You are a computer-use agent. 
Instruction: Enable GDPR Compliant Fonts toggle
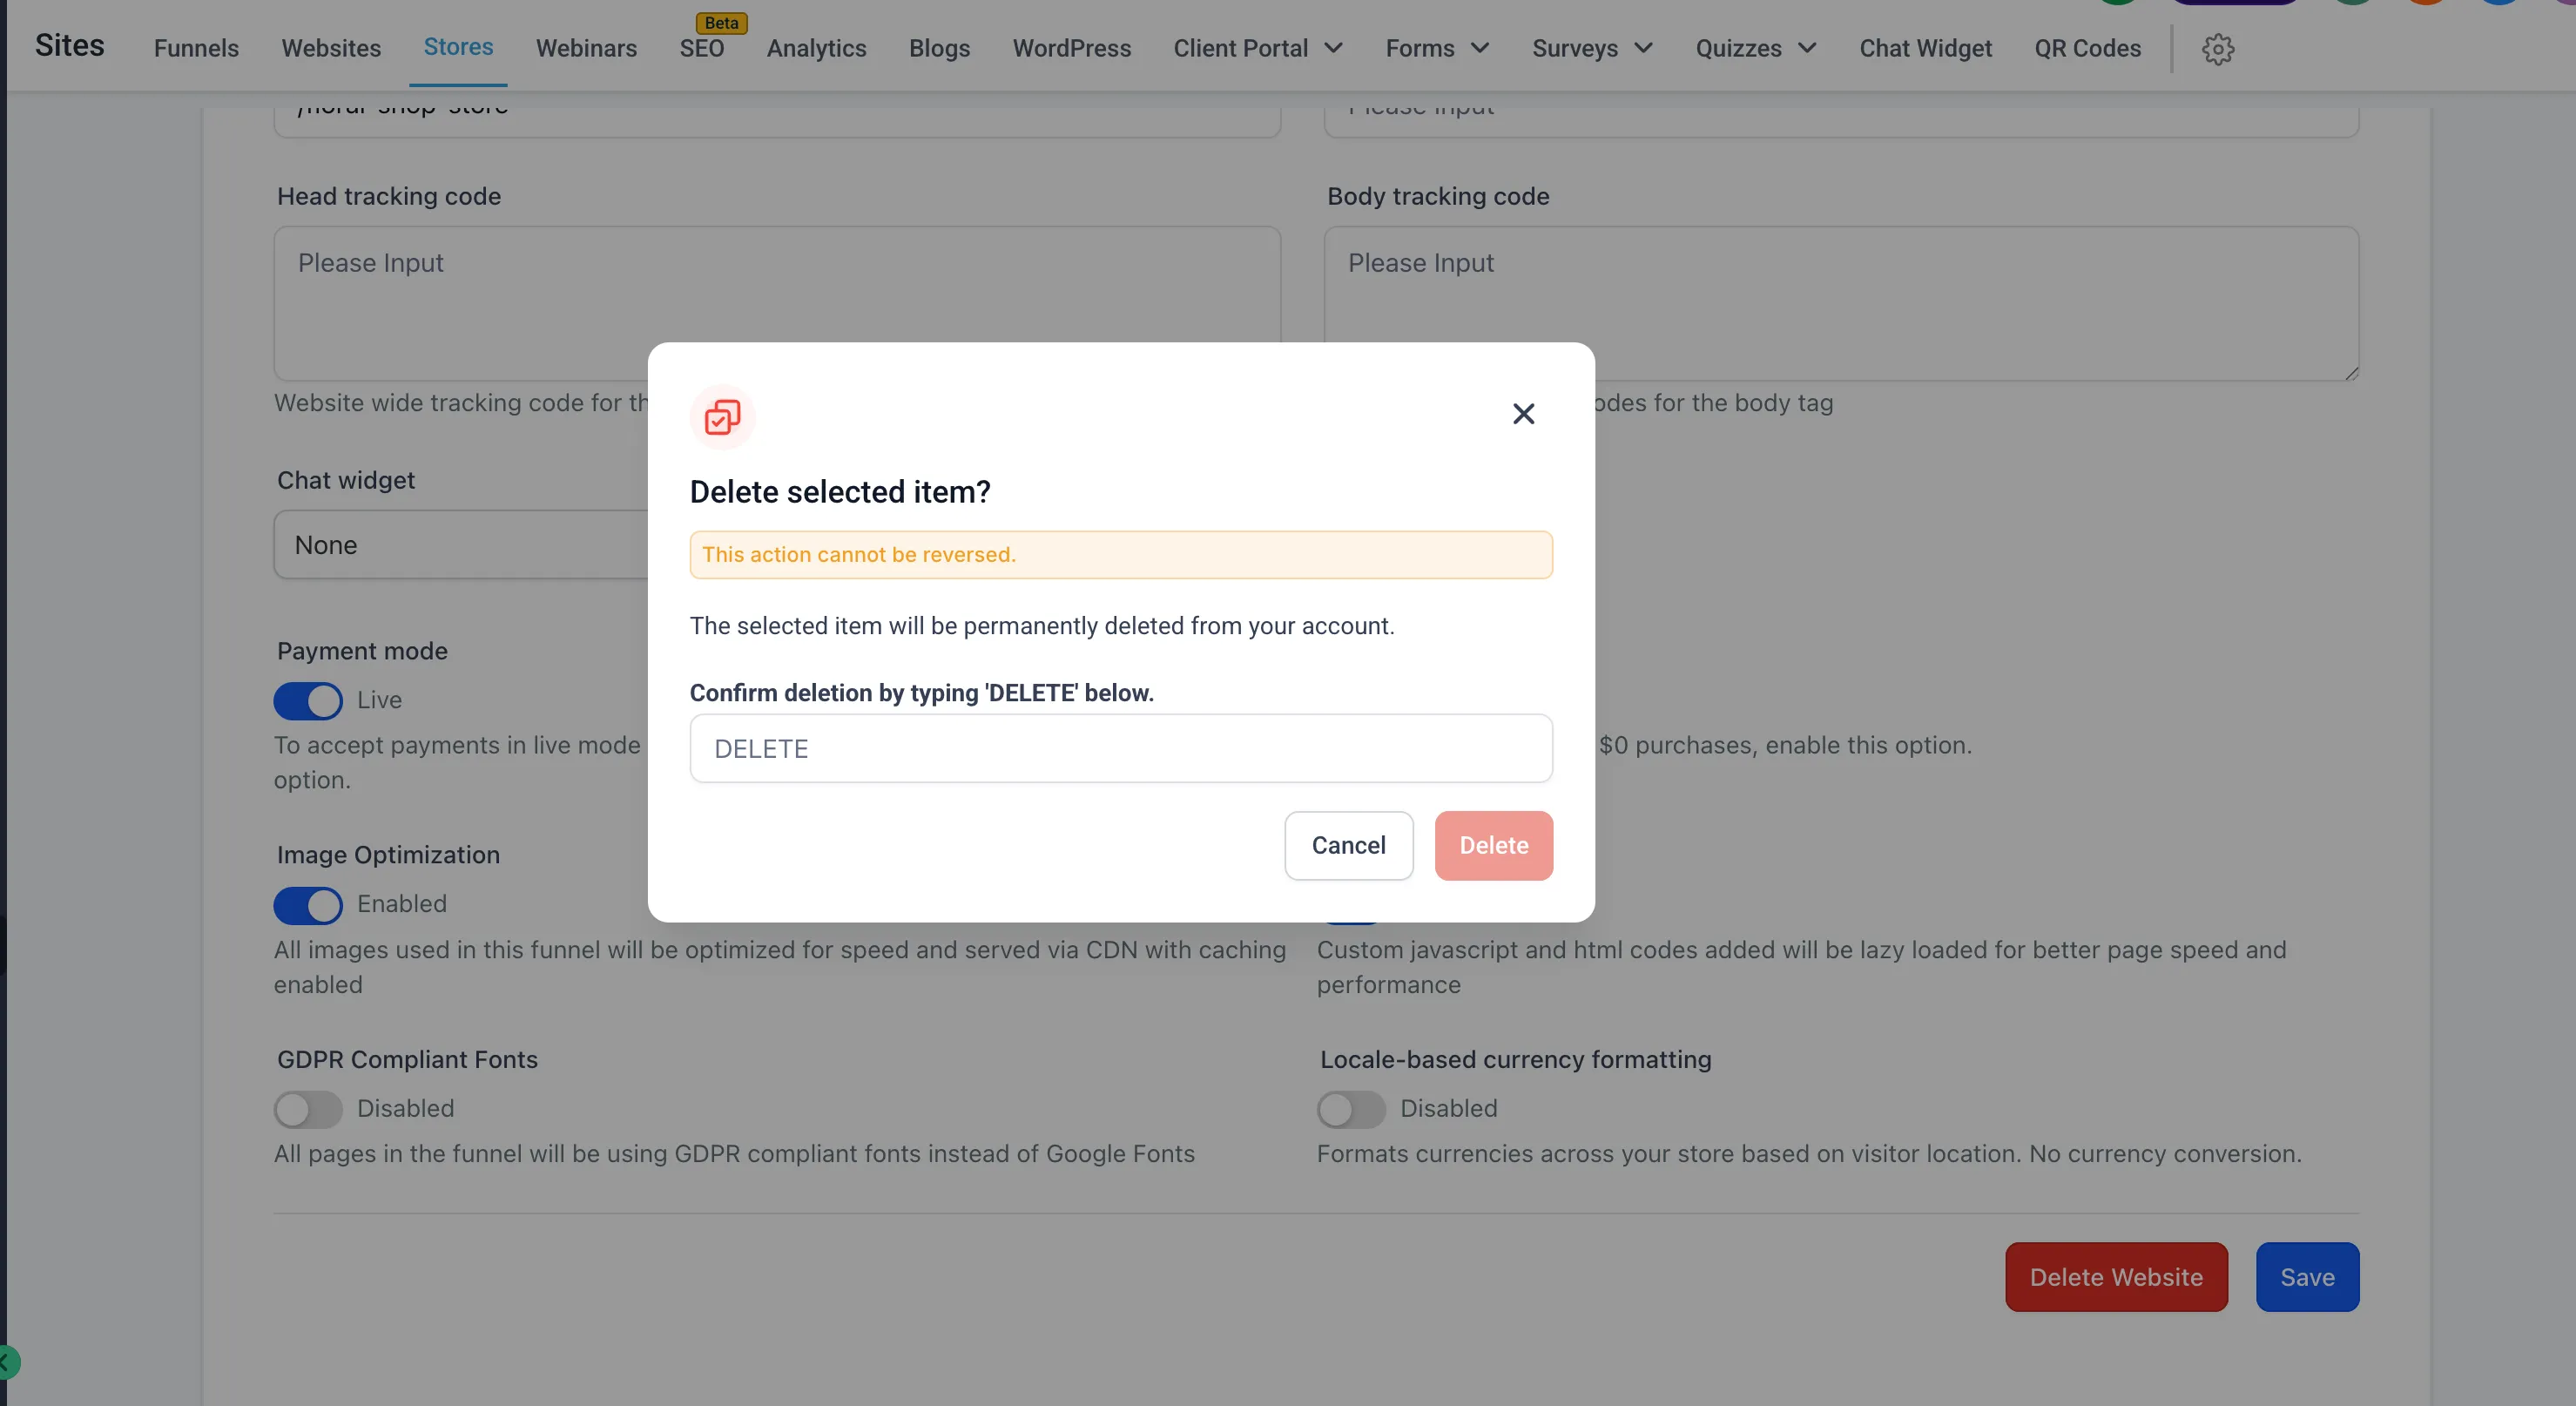pos(308,1109)
